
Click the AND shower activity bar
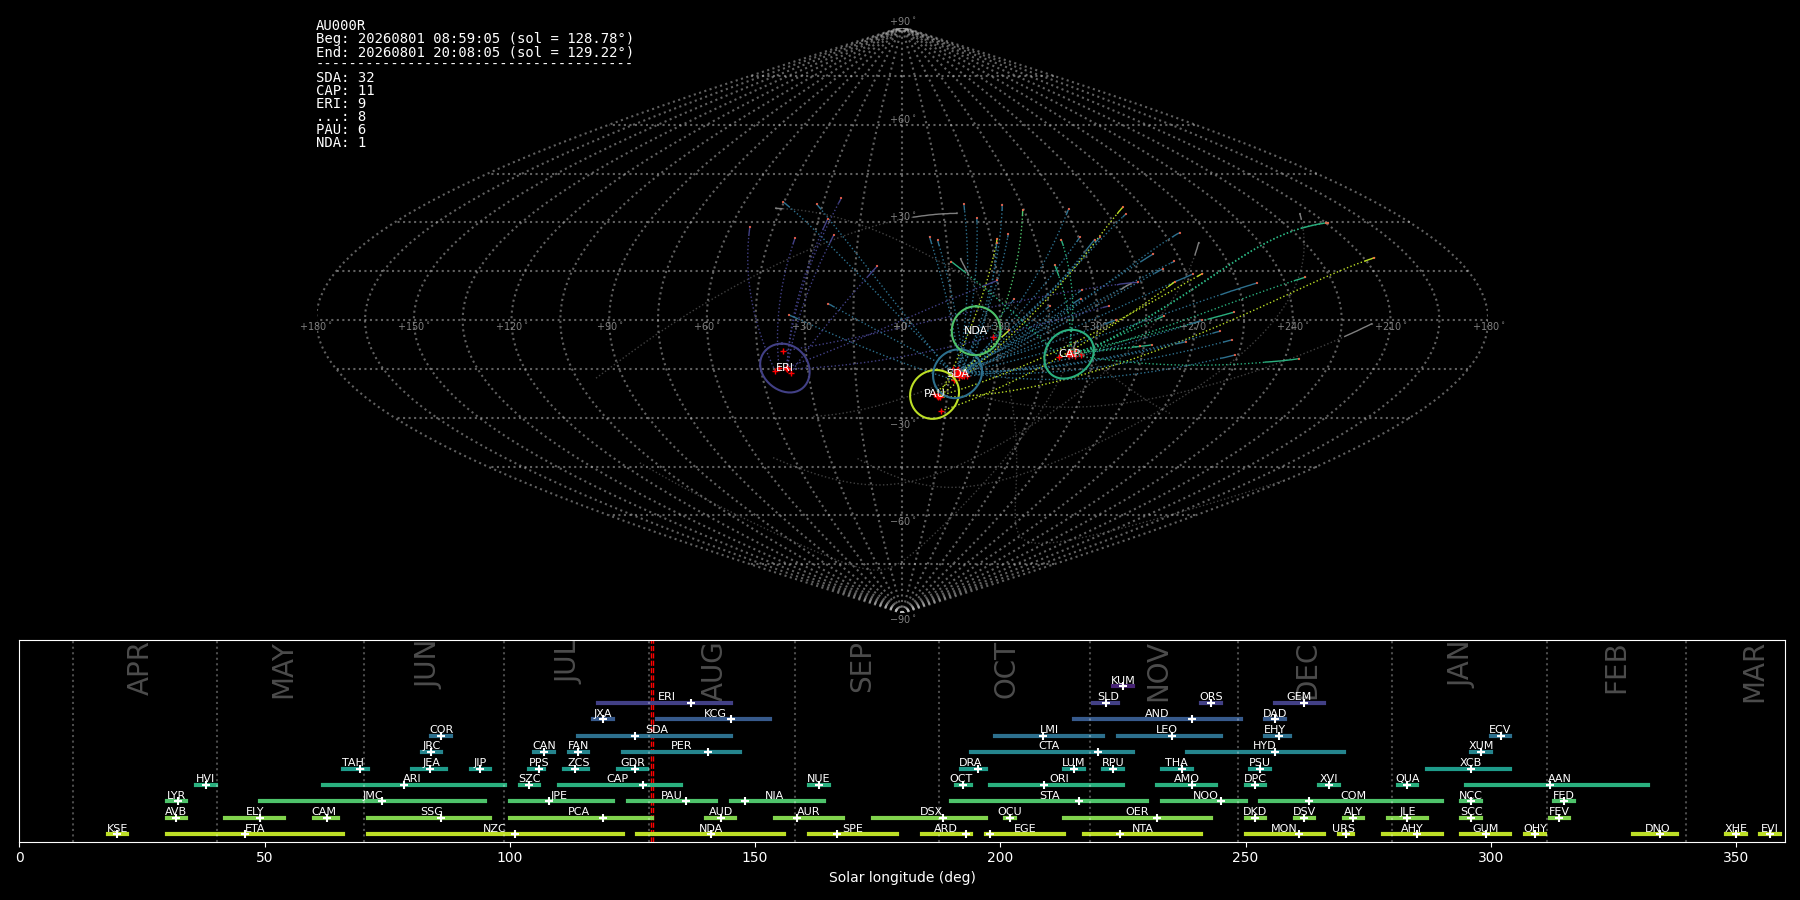[1157, 719]
